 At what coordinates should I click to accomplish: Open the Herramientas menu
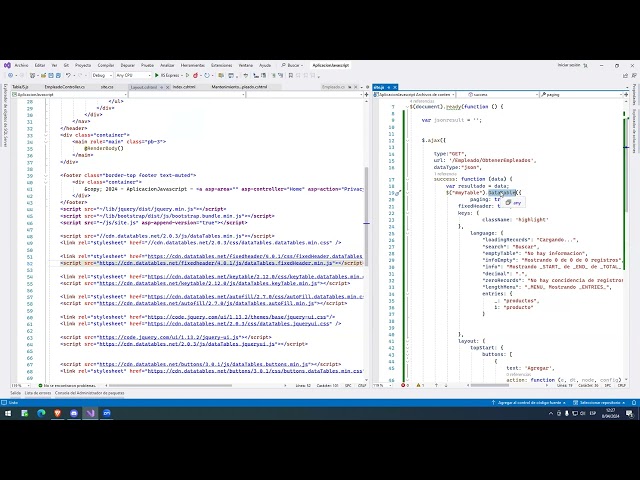pyautogui.click(x=193, y=65)
